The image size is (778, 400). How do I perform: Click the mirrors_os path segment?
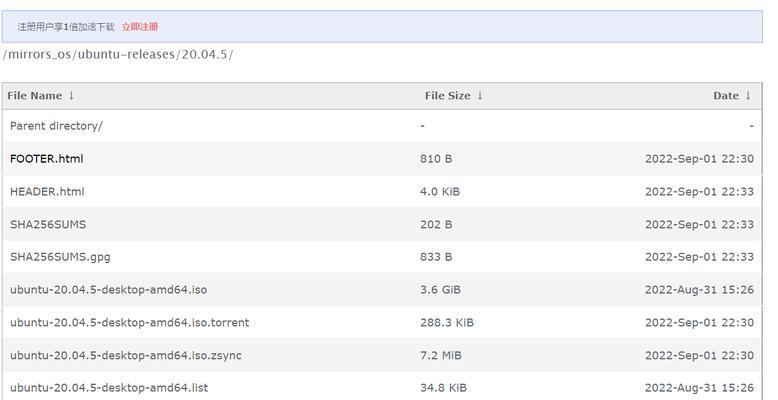pyautogui.click(x=40, y=54)
